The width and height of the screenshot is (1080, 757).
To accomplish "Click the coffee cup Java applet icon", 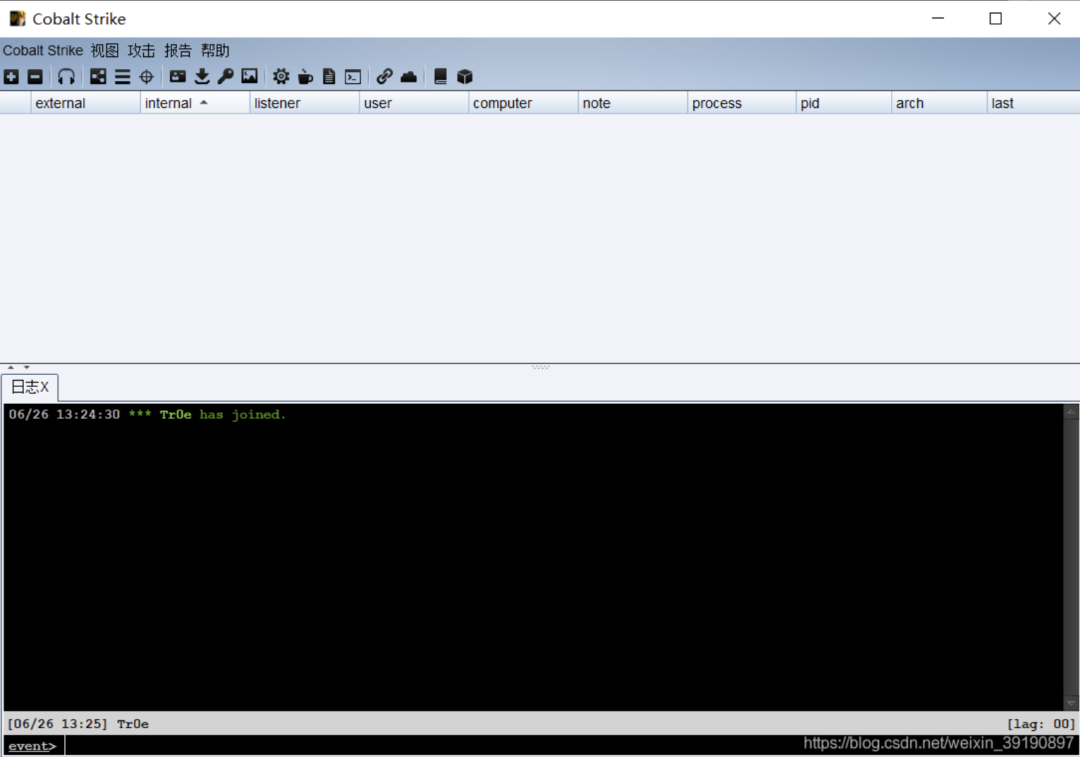I will pyautogui.click(x=305, y=76).
